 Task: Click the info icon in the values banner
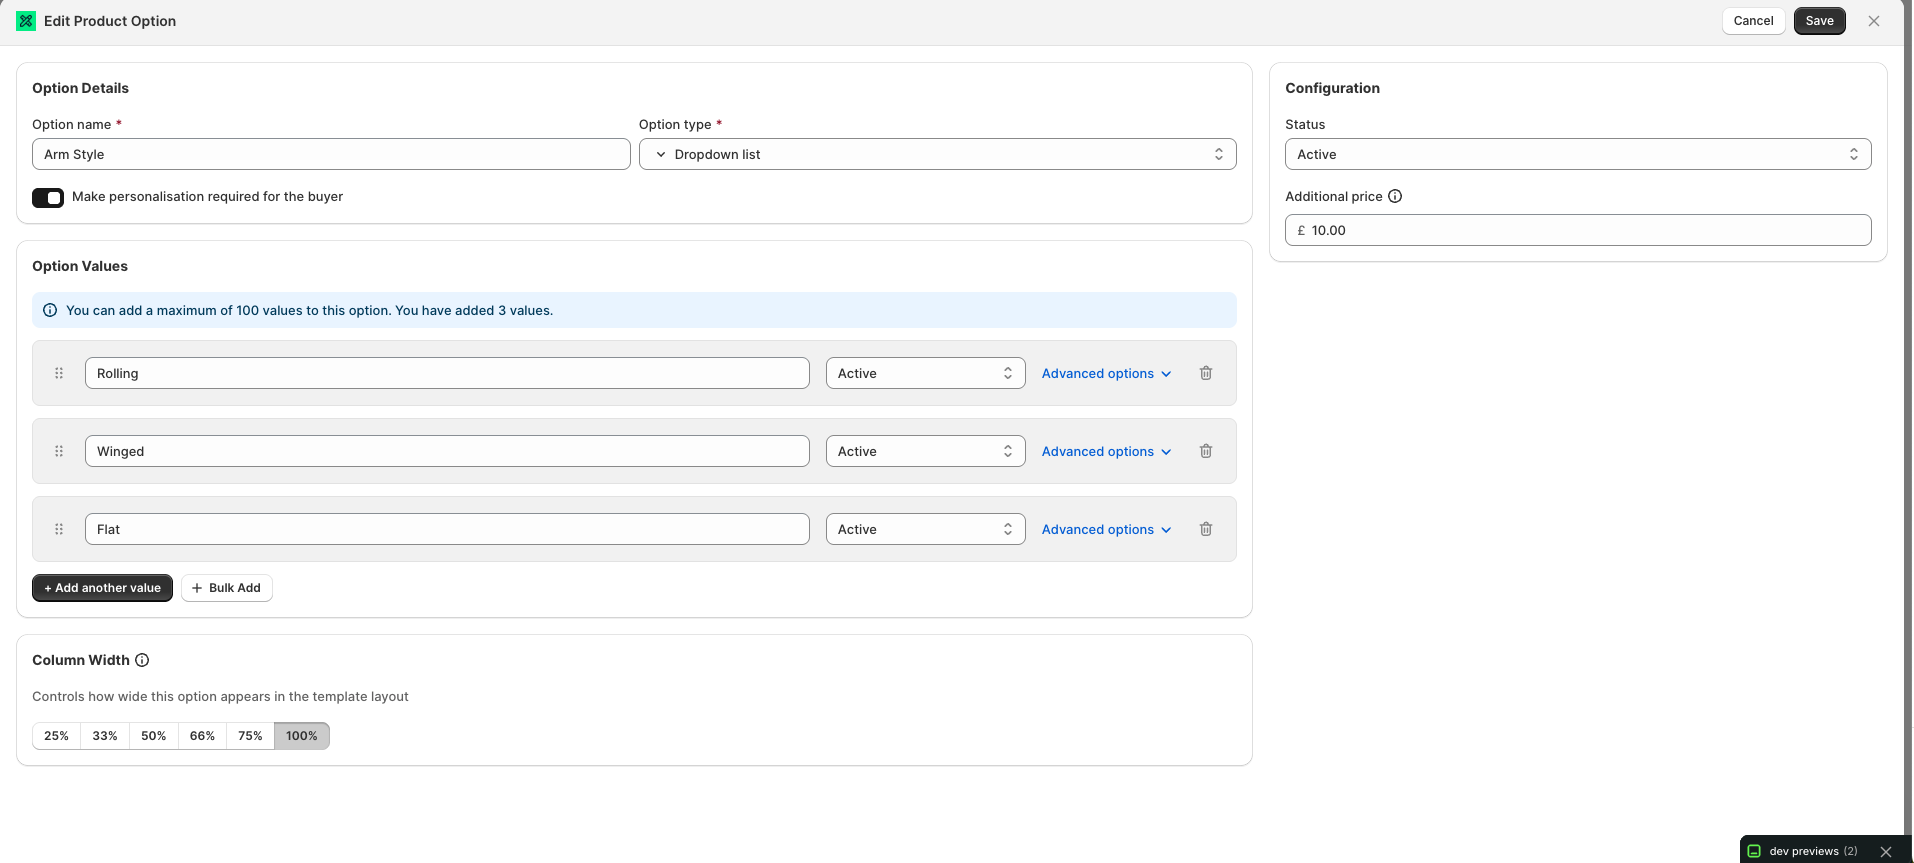50,310
